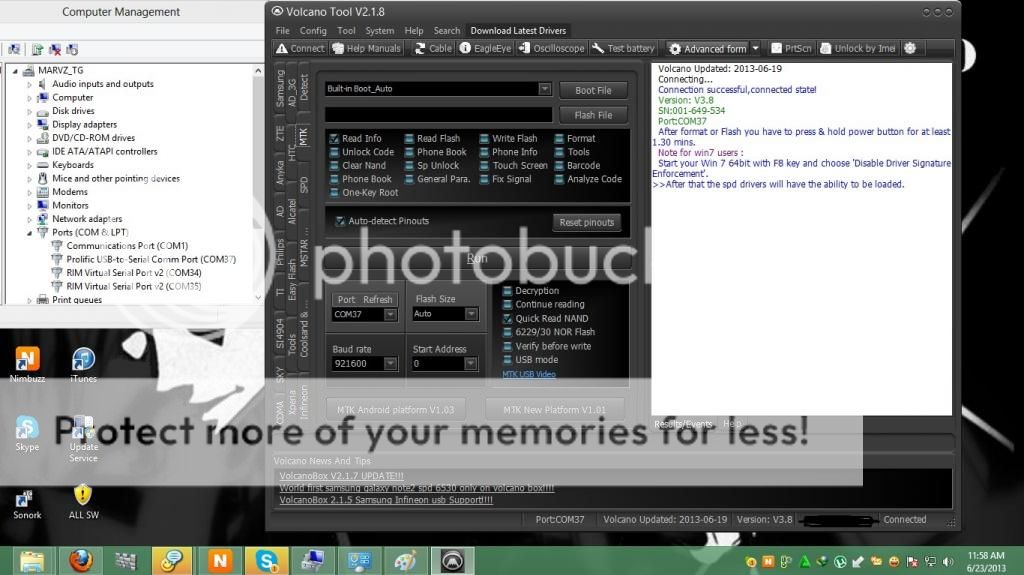Open the MTK USB Video link

coord(528,374)
